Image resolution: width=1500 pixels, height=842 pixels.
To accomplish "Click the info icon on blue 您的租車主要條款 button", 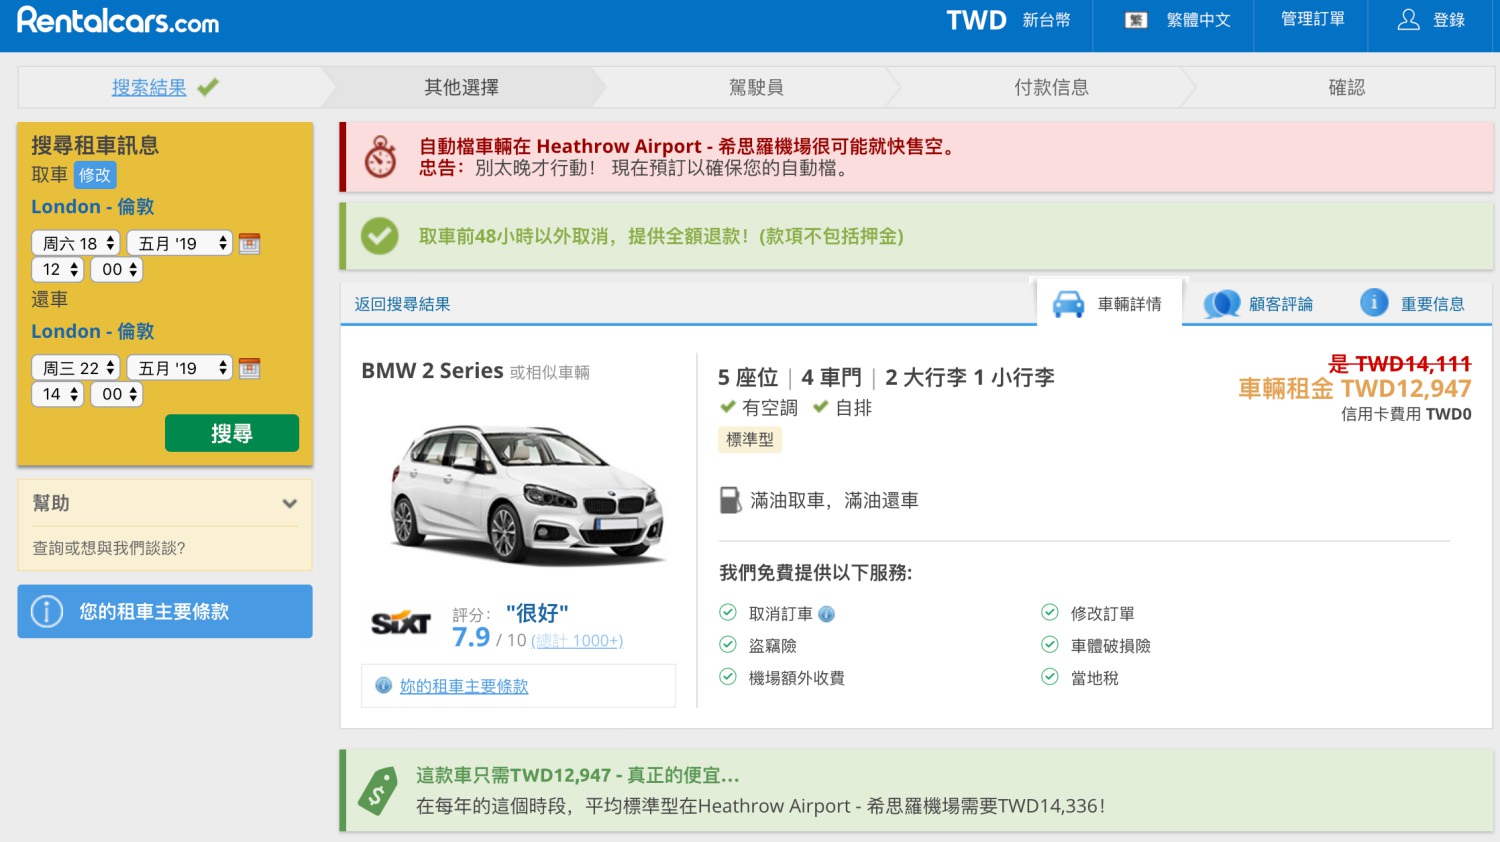I will pos(47,611).
